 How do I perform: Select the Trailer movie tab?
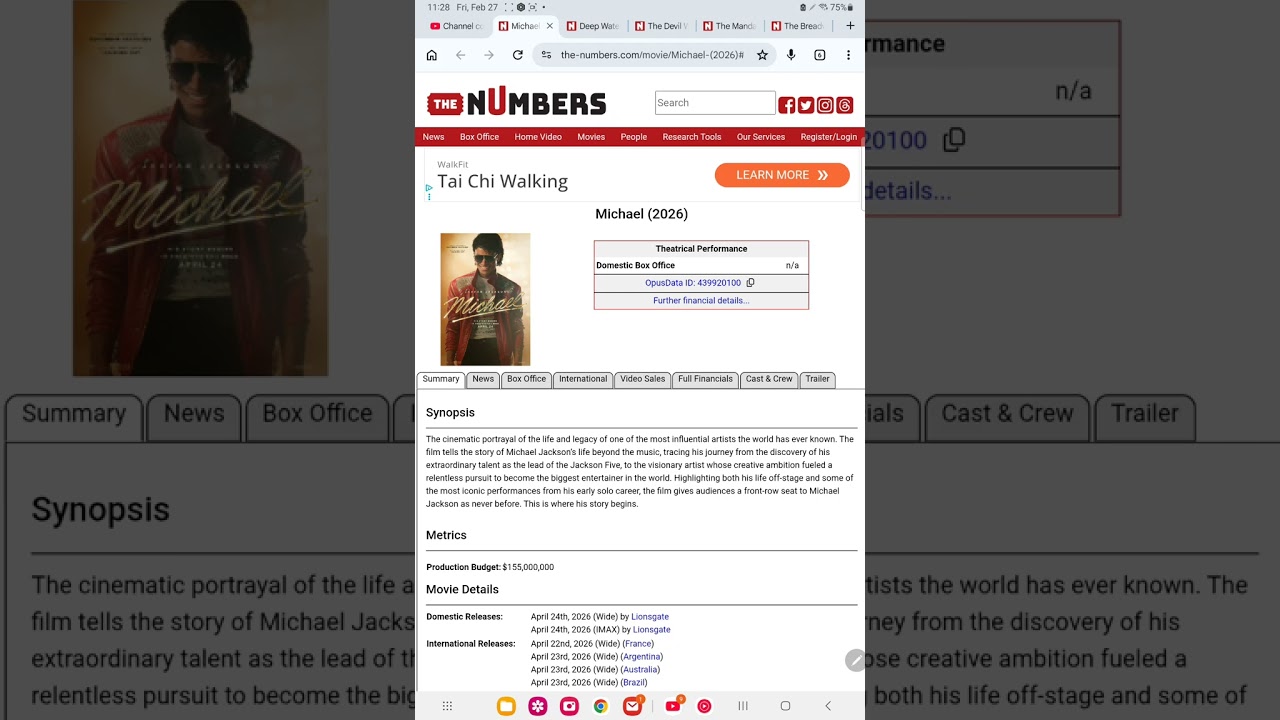point(818,380)
